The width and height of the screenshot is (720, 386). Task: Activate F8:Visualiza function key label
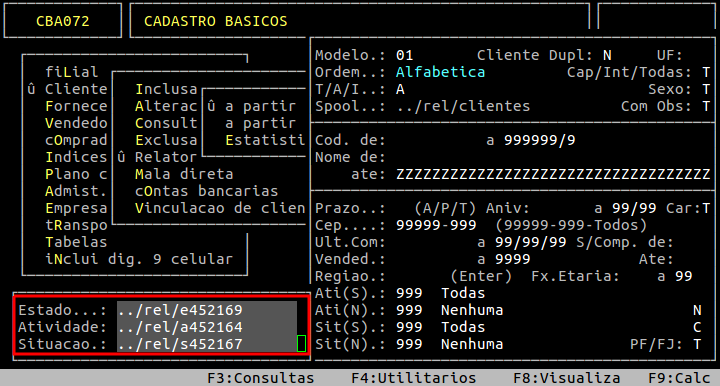[567, 378]
